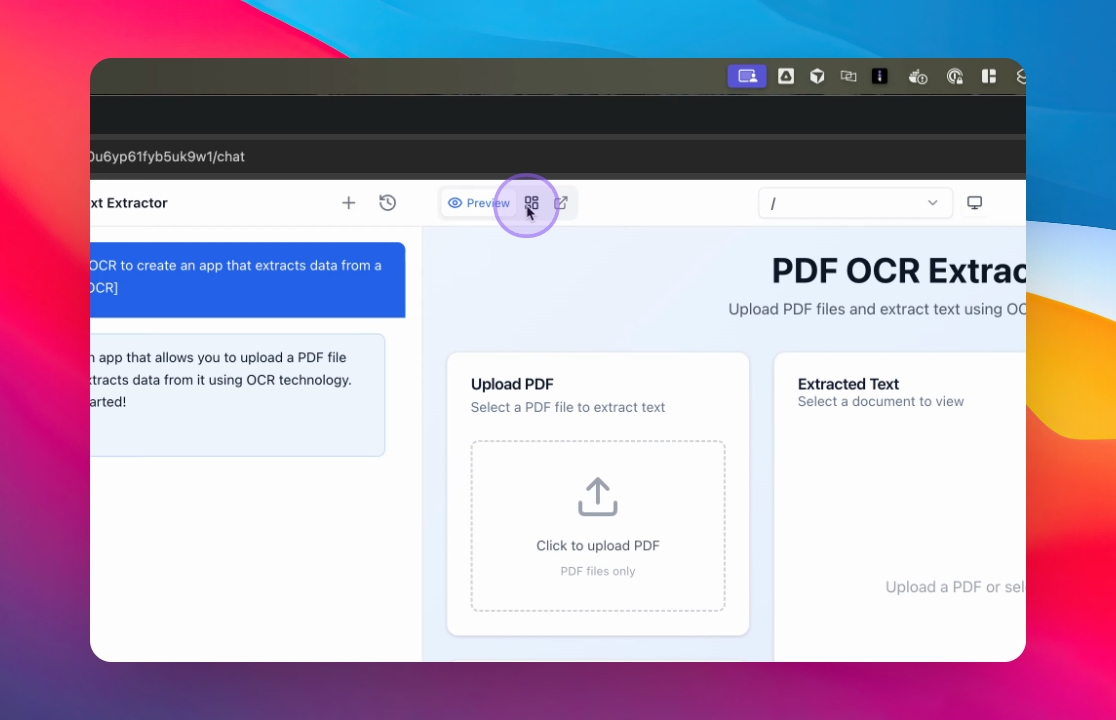Click 'Select a document to view' text
This screenshot has width=1116, height=720.
[880, 401]
